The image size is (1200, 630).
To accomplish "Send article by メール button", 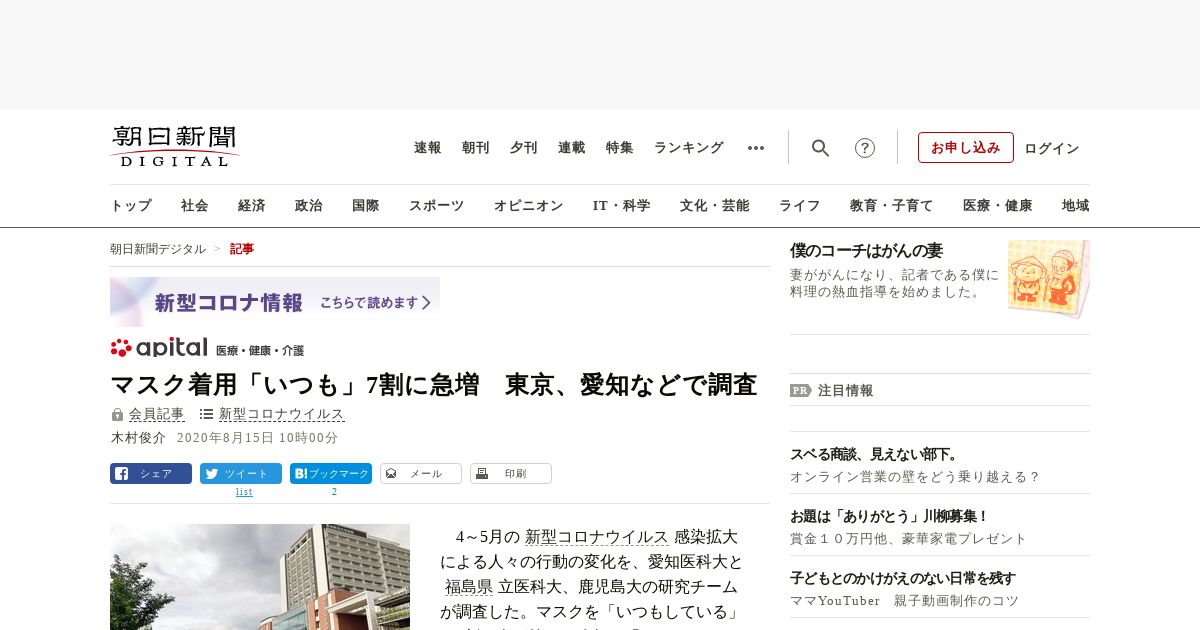I will [421, 474].
